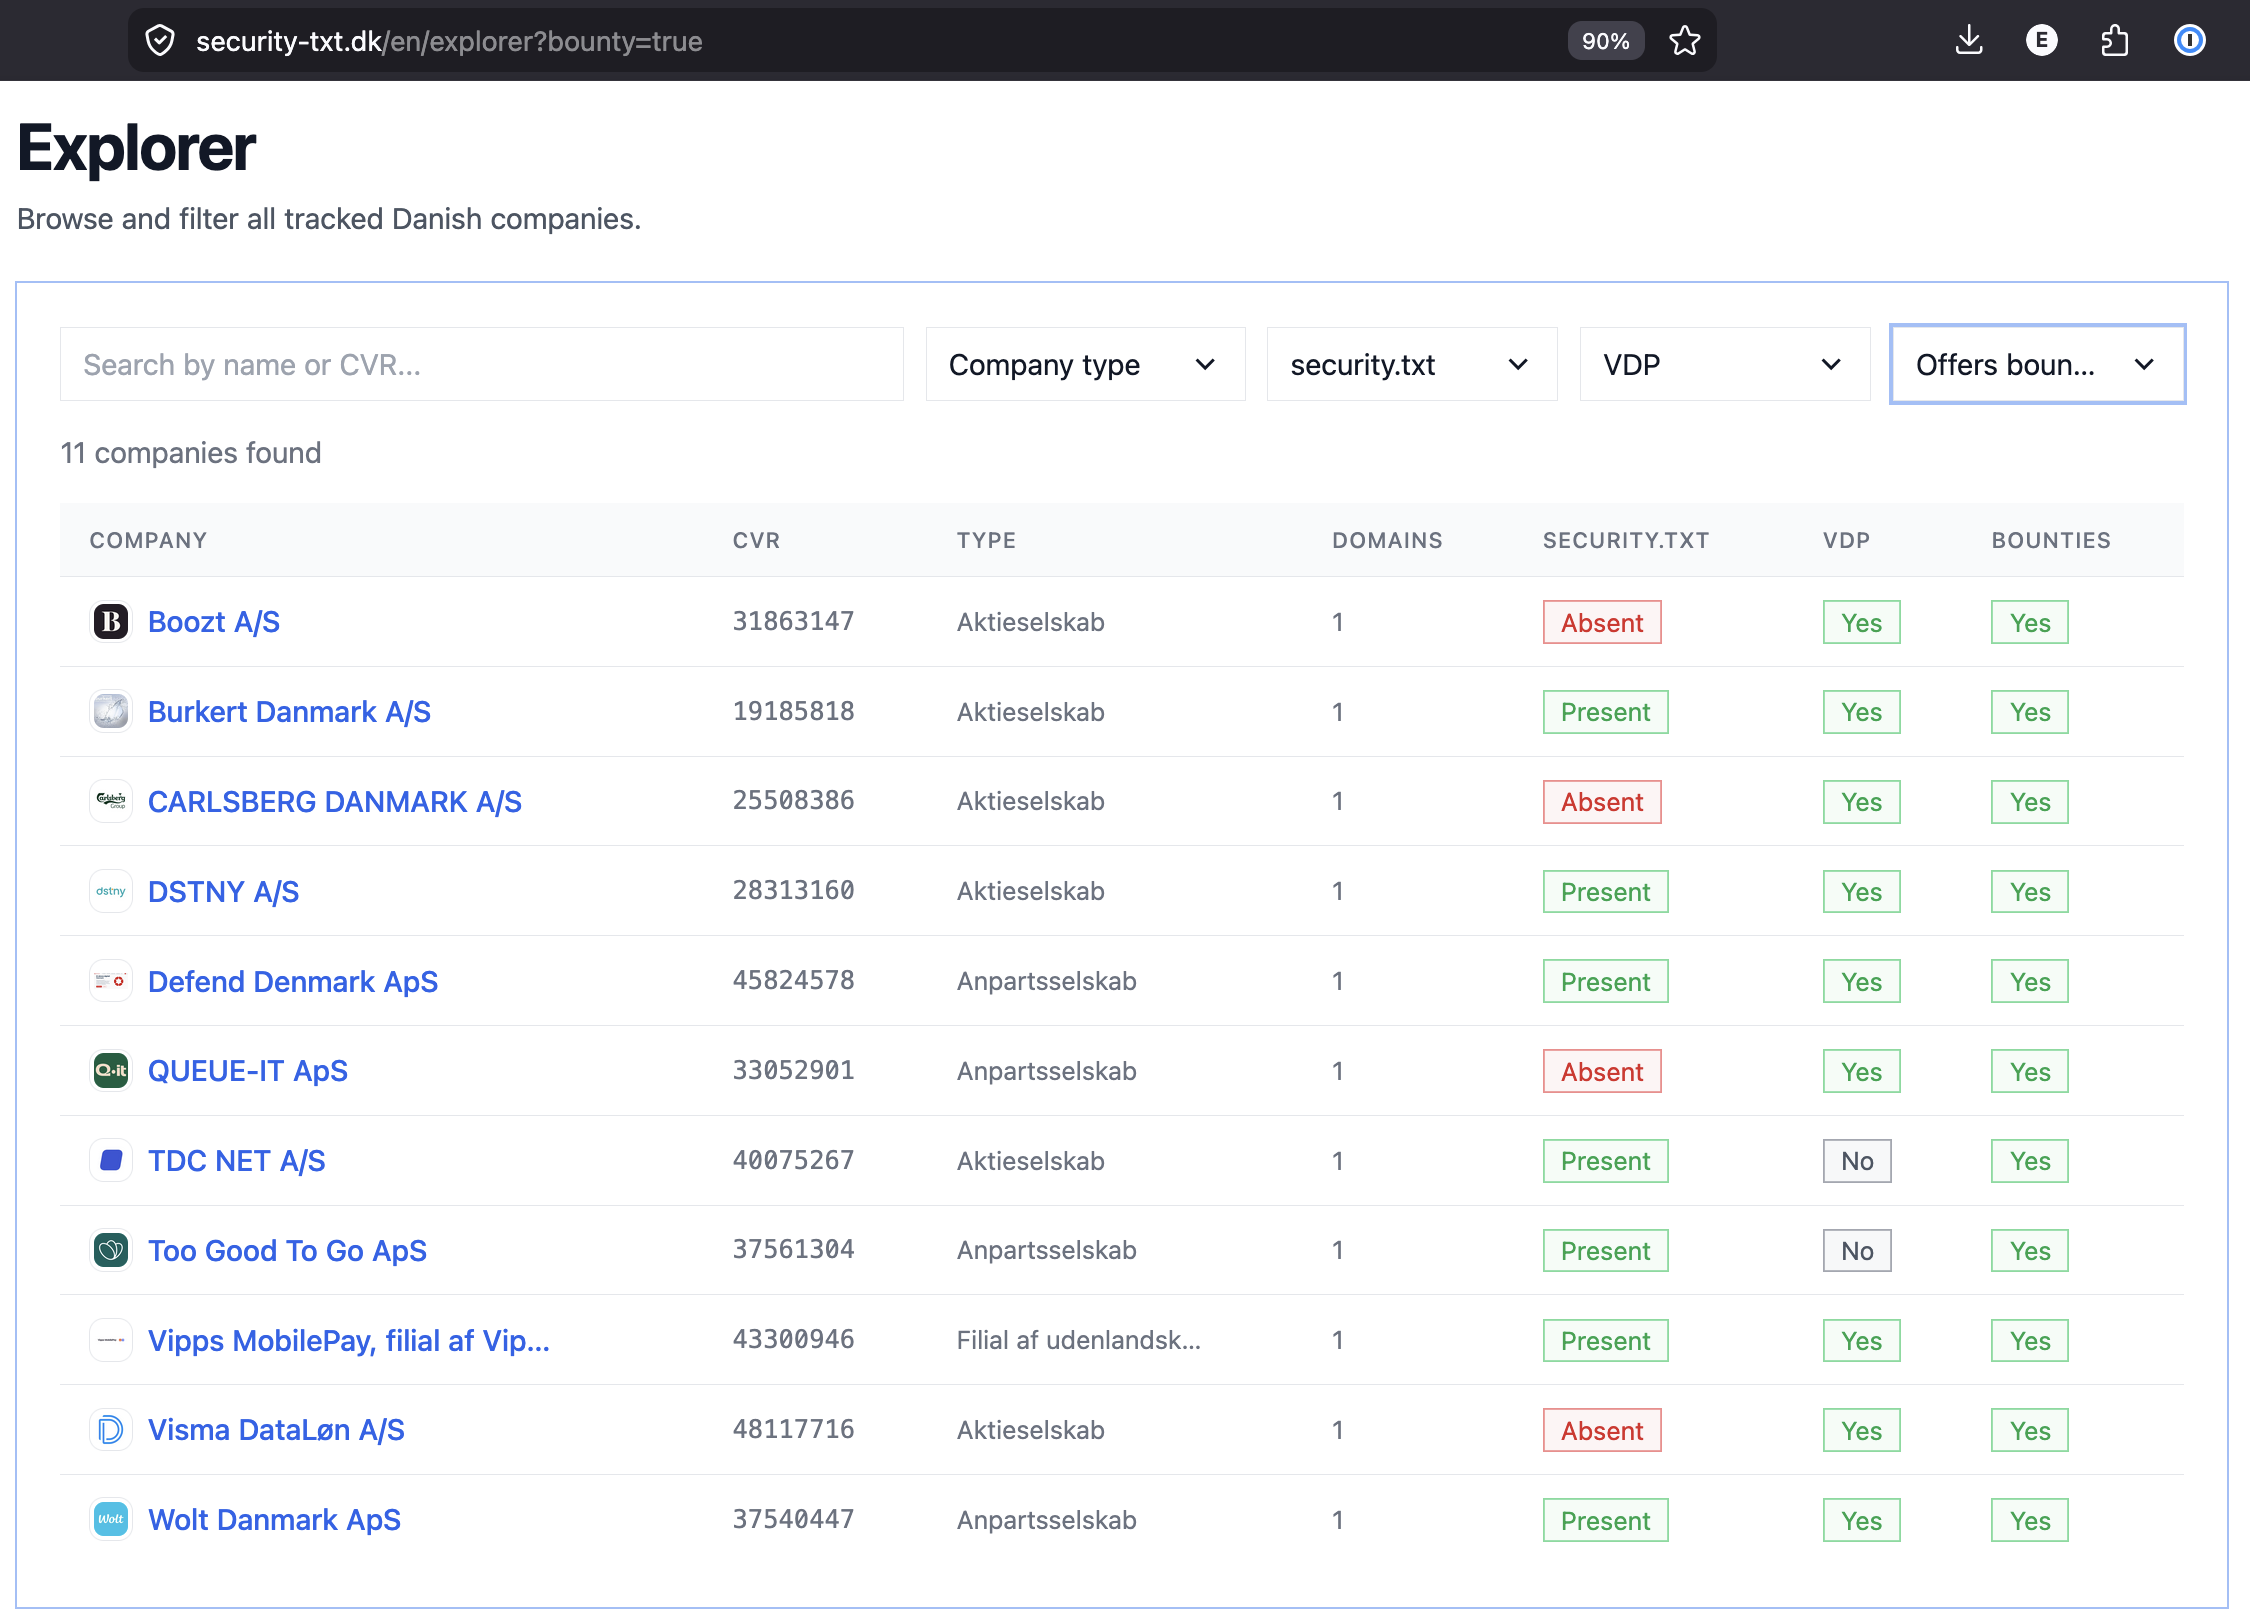2250x1618 pixels.
Task: Open the browser downloads icon
Action: coord(1969,41)
